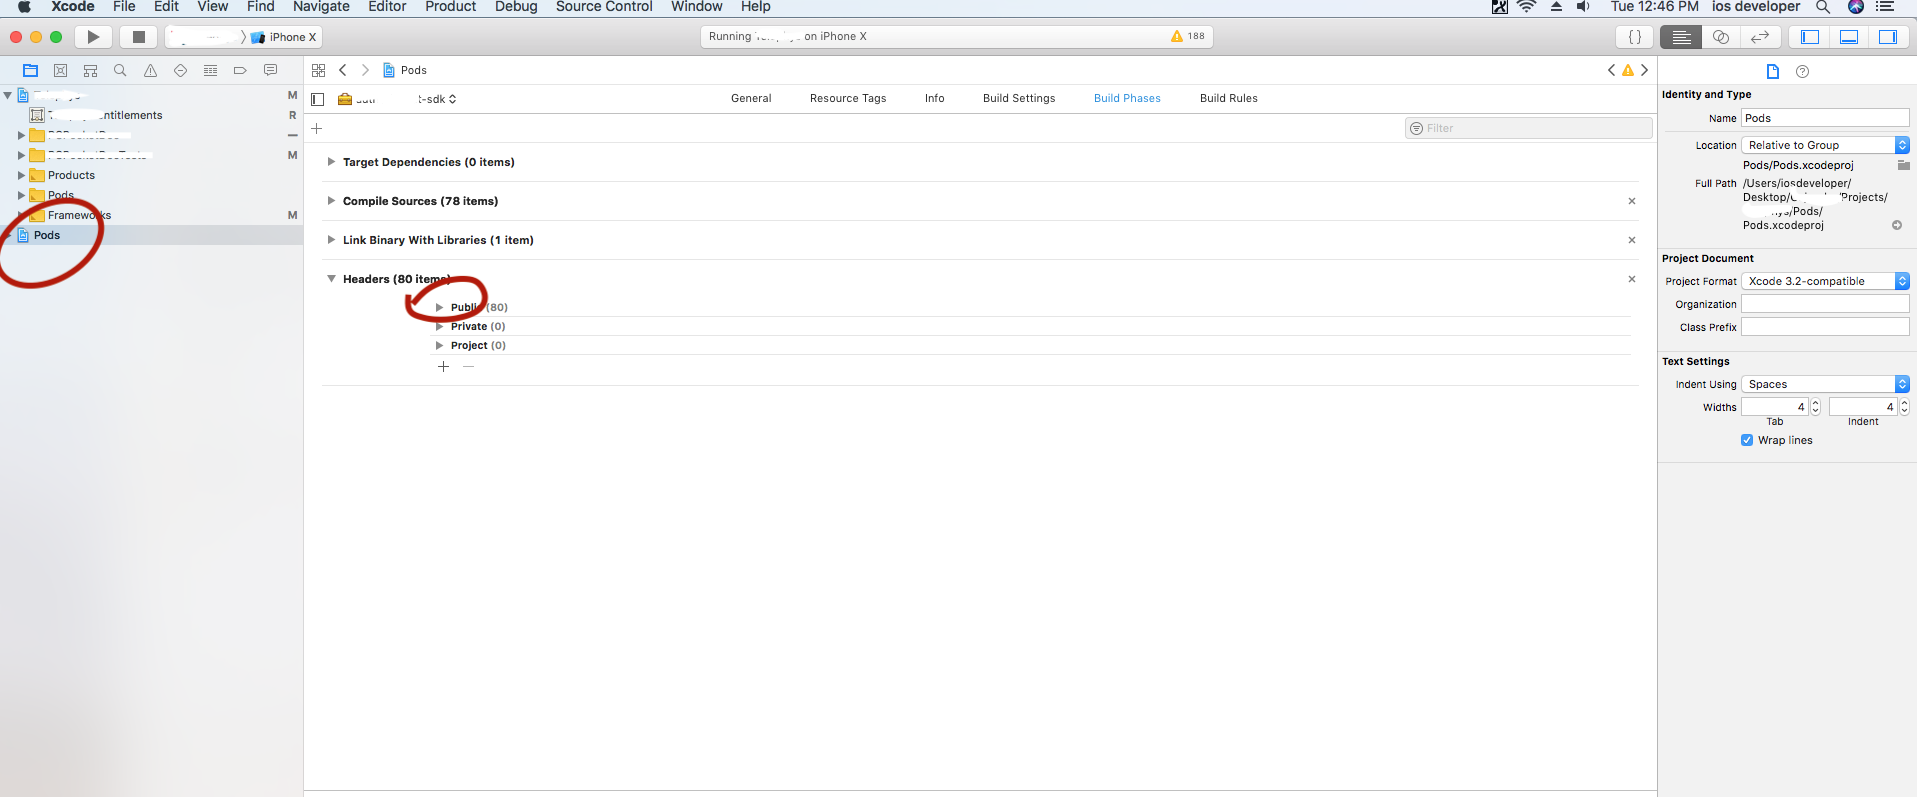Delete the Headers build phase
Viewport: 1917px width, 797px height.
pos(1632,279)
